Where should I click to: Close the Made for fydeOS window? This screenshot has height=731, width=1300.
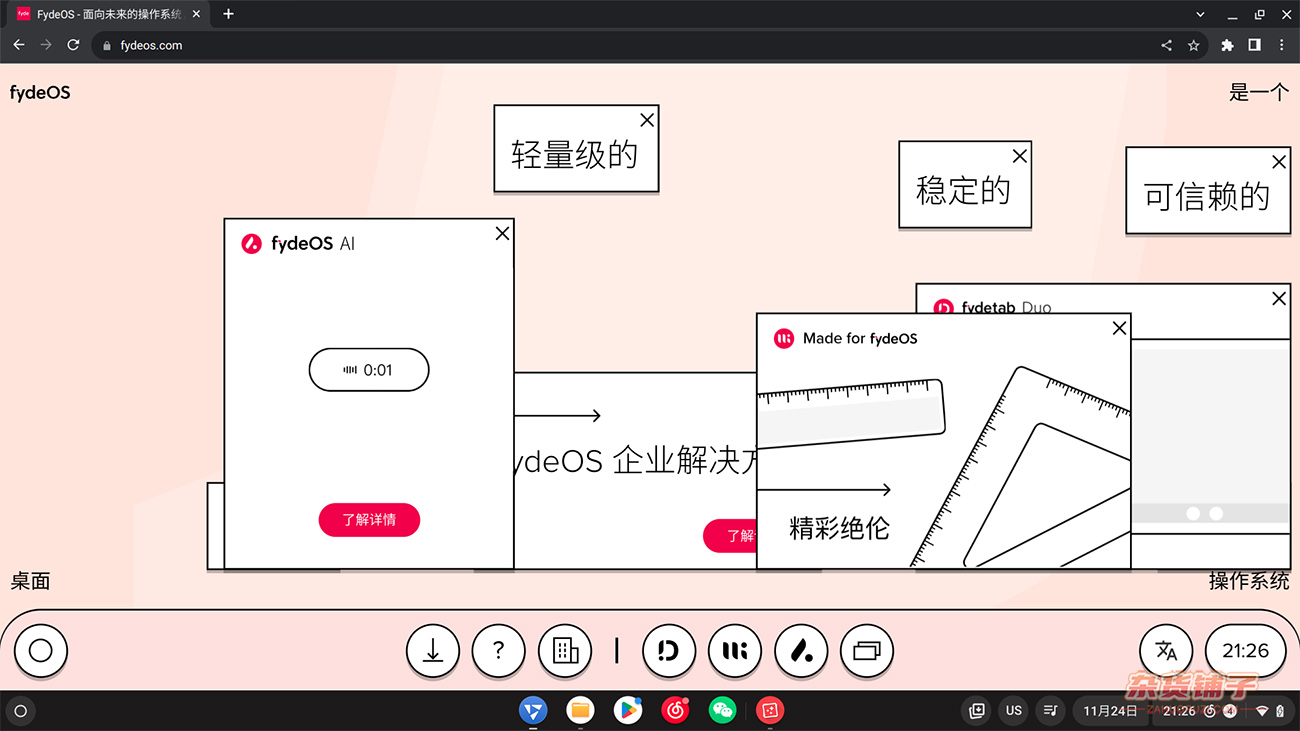pos(1119,328)
